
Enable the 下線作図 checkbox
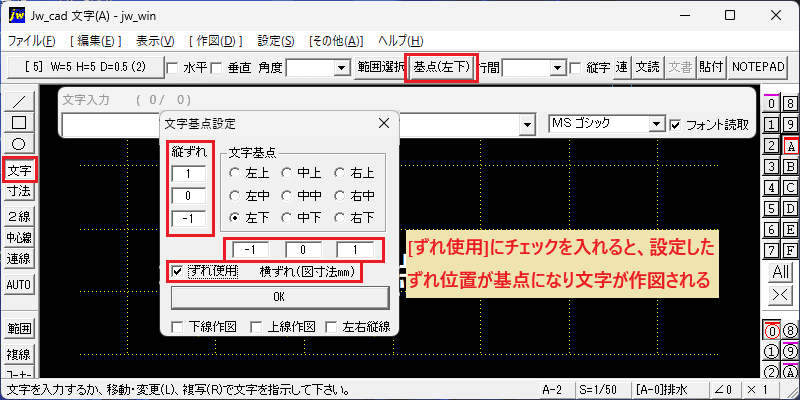[x=177, y=327]
